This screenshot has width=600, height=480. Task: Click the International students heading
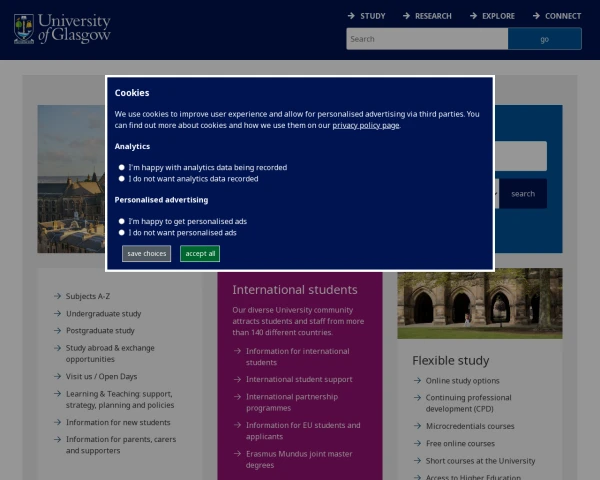pyautogui.click(x=295, y=290)
